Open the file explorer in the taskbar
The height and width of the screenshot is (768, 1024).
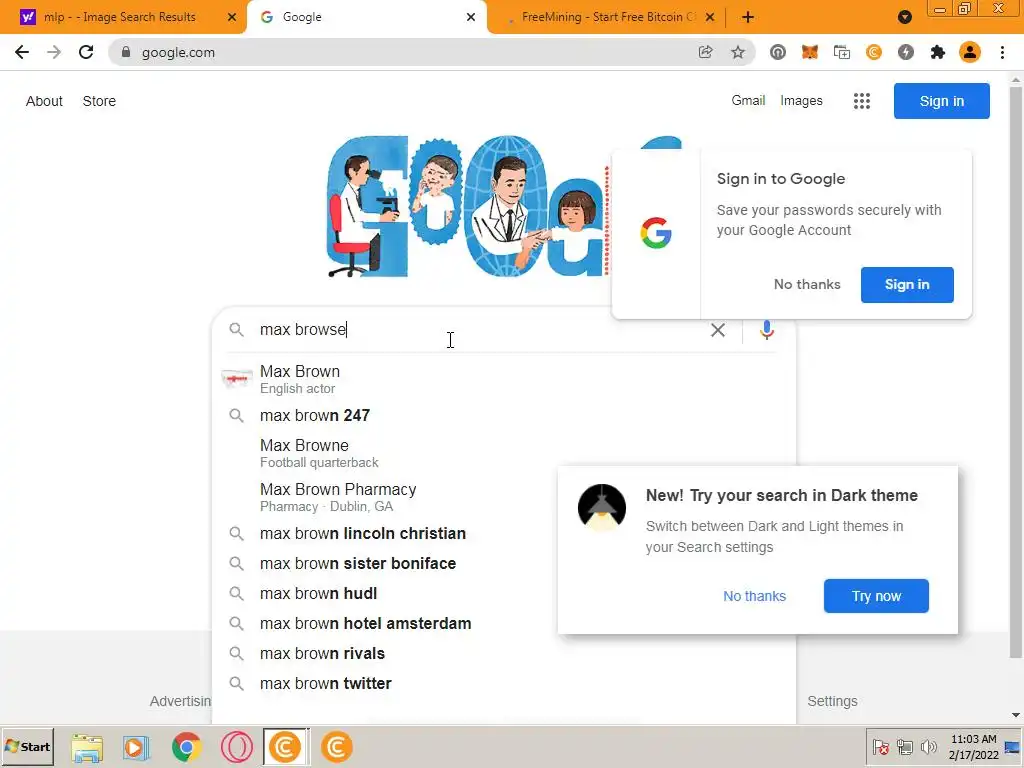click(x=87, y=746)
